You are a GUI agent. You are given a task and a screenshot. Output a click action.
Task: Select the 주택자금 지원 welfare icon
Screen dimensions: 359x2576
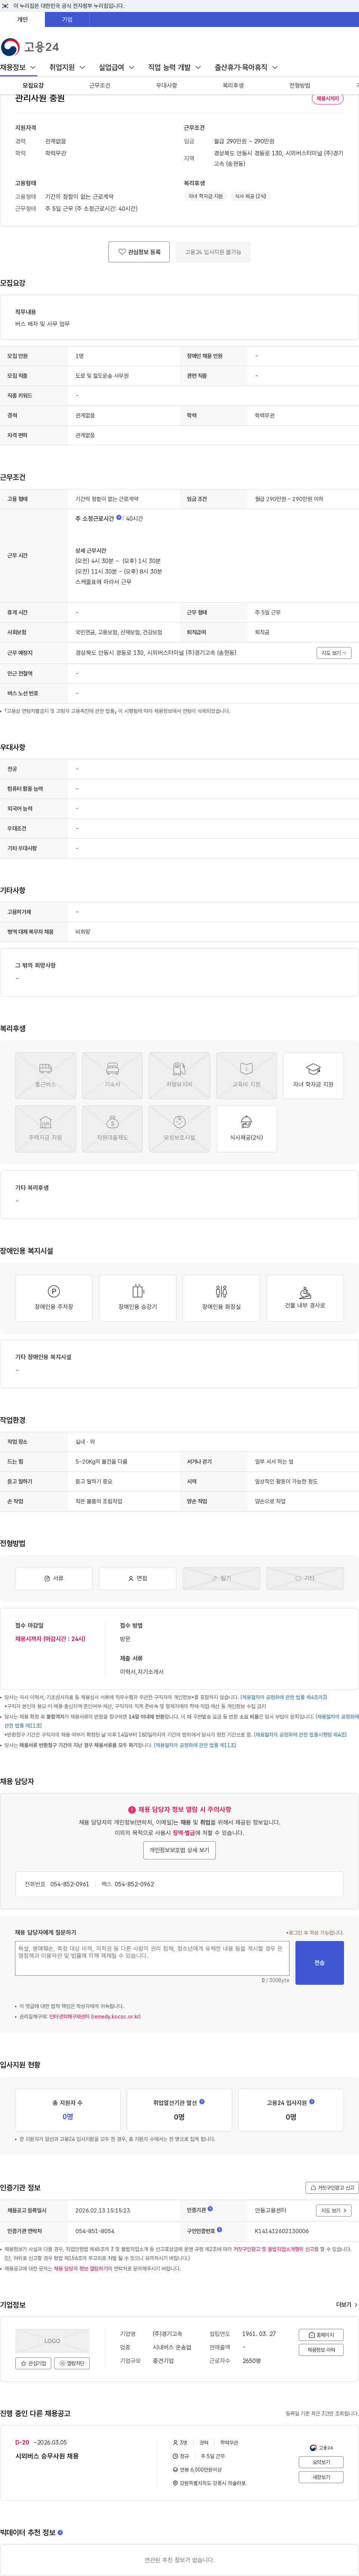[45, 1129]
